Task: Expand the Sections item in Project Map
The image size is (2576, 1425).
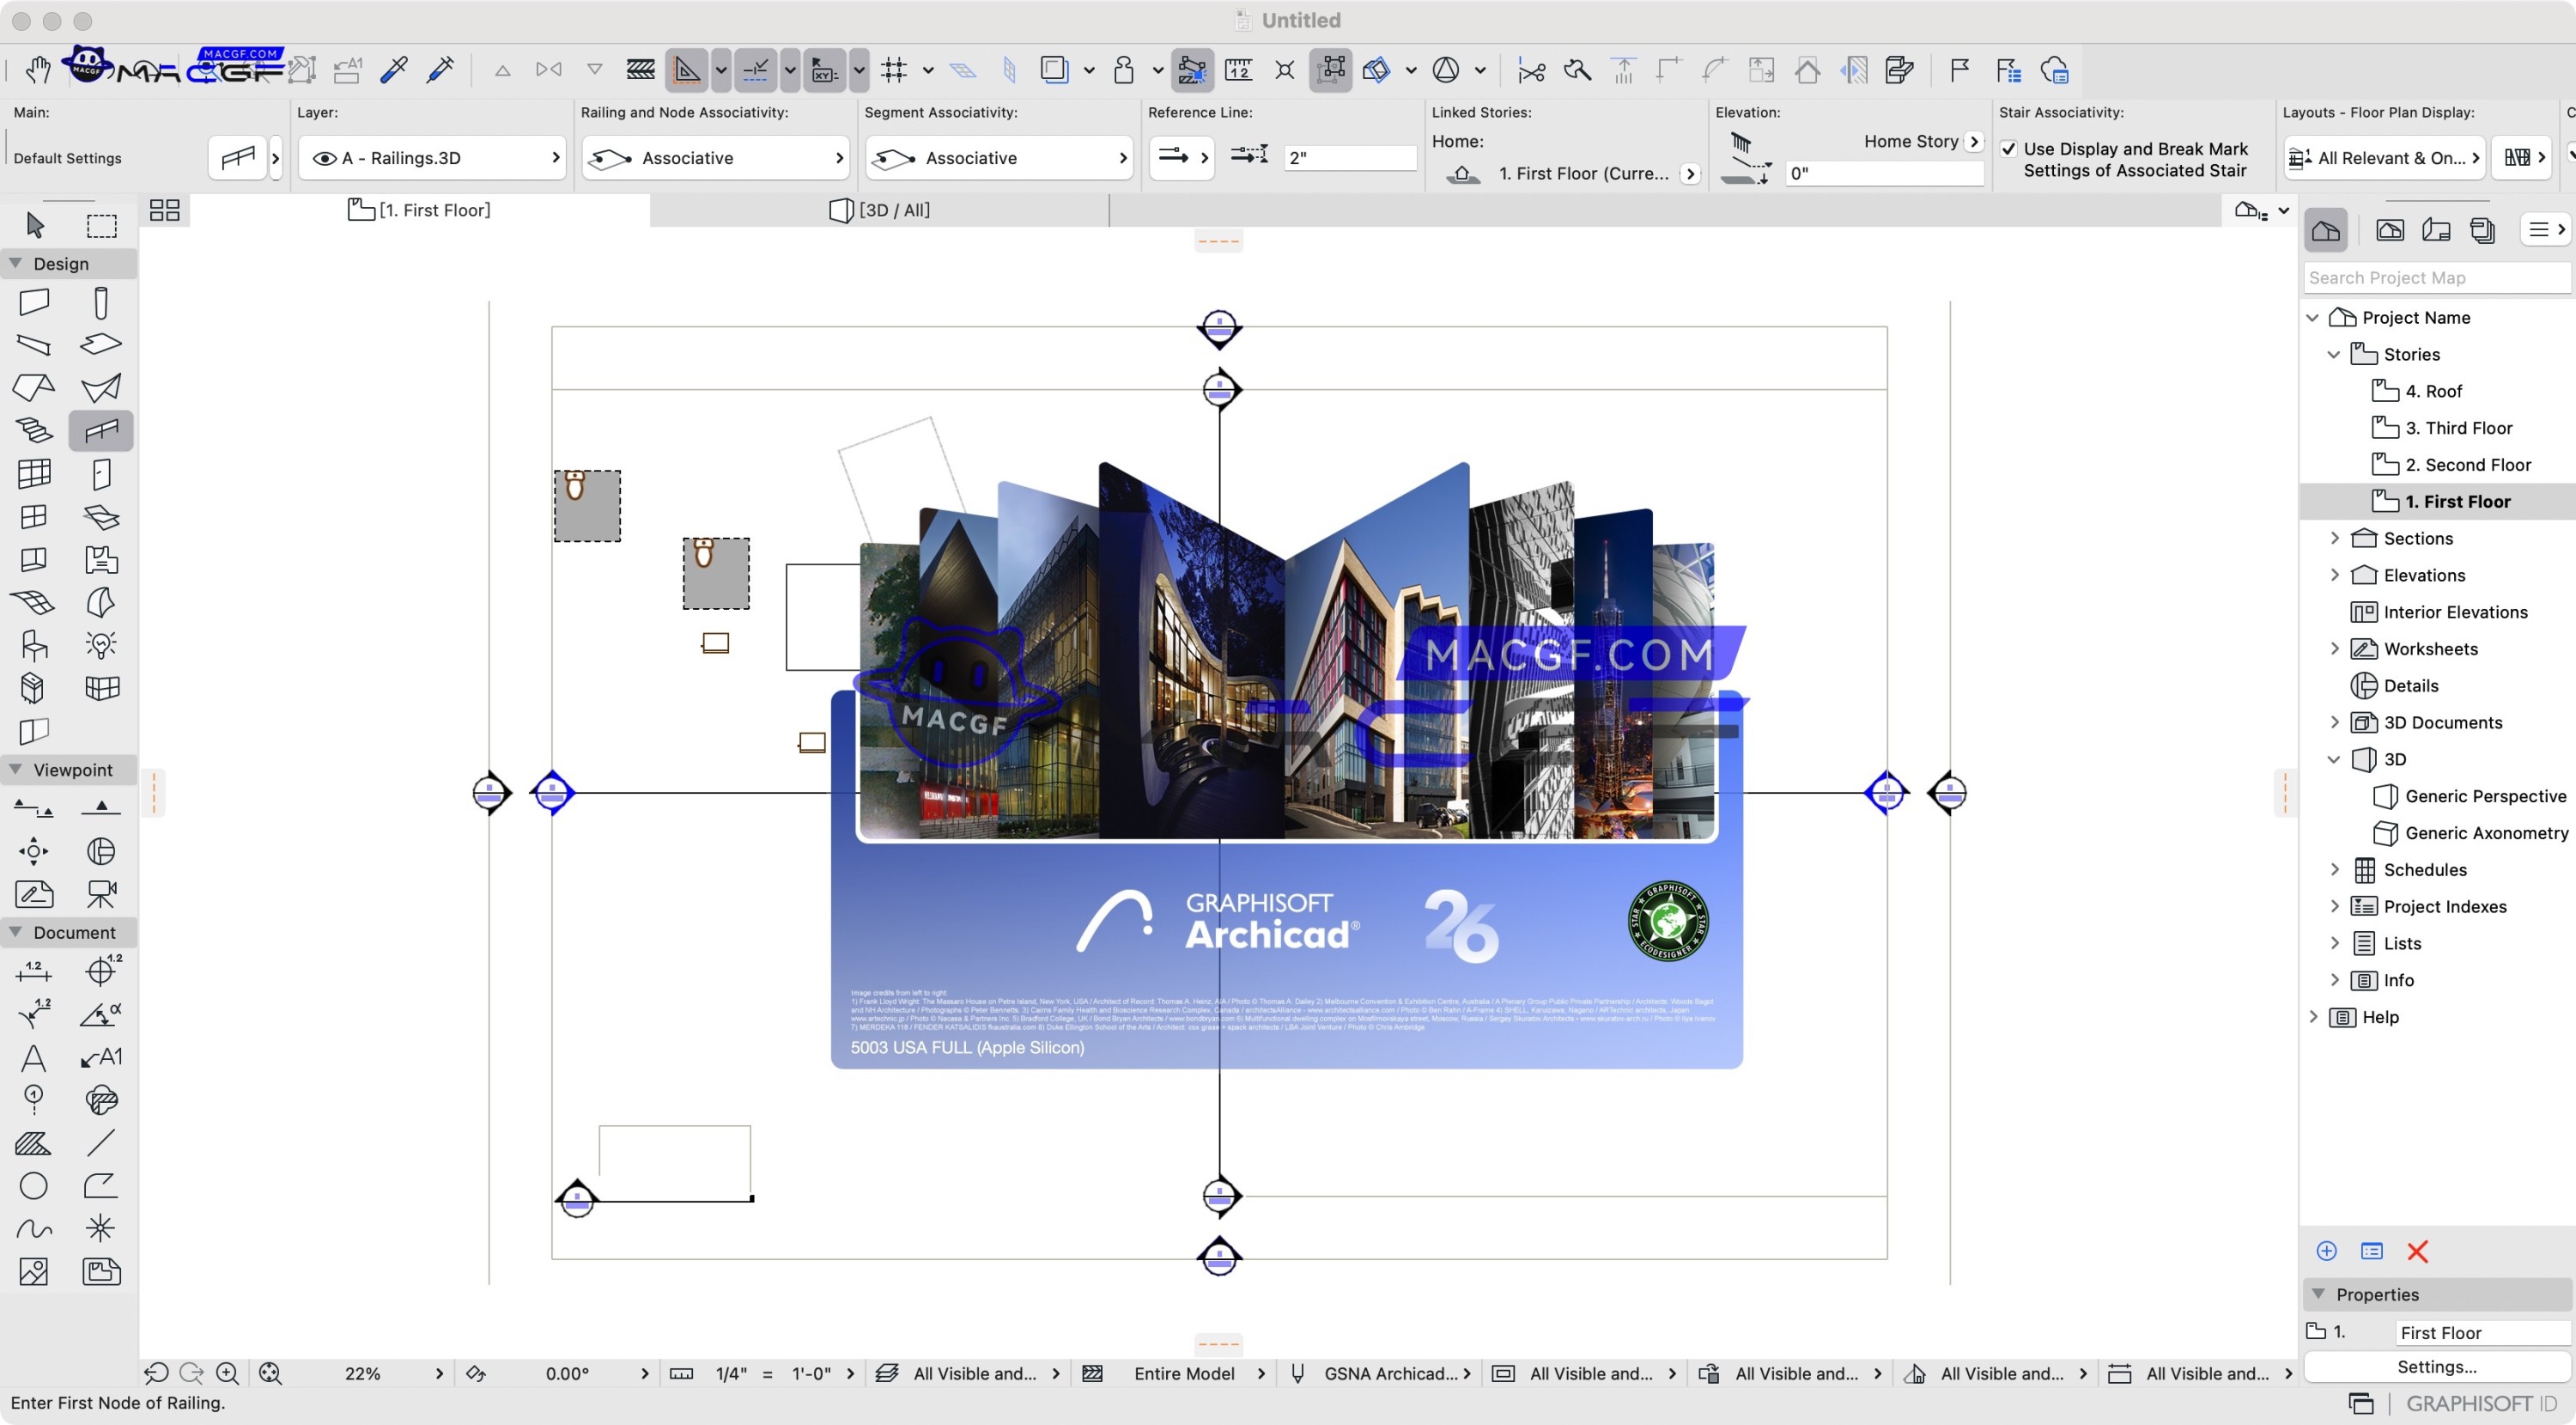Action: (2335, 538)
